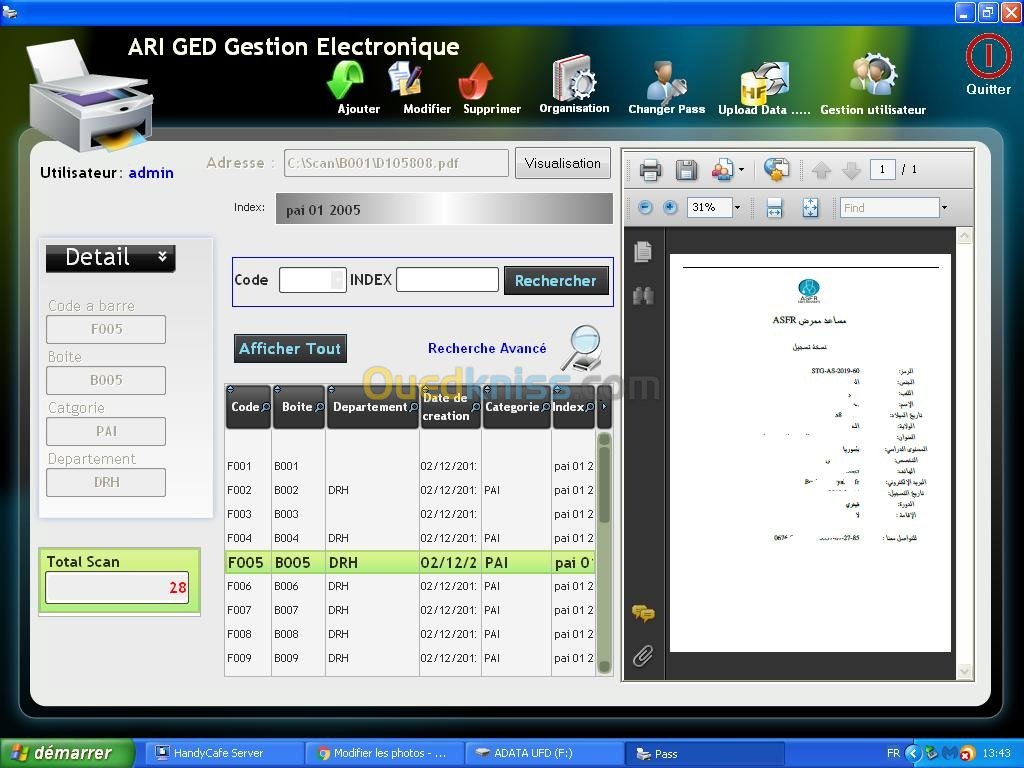Image resolution: width=1024 pixels, height=768 pixels.
Task: Open the Gestion utilisateur icon
Action: (873, 77)
